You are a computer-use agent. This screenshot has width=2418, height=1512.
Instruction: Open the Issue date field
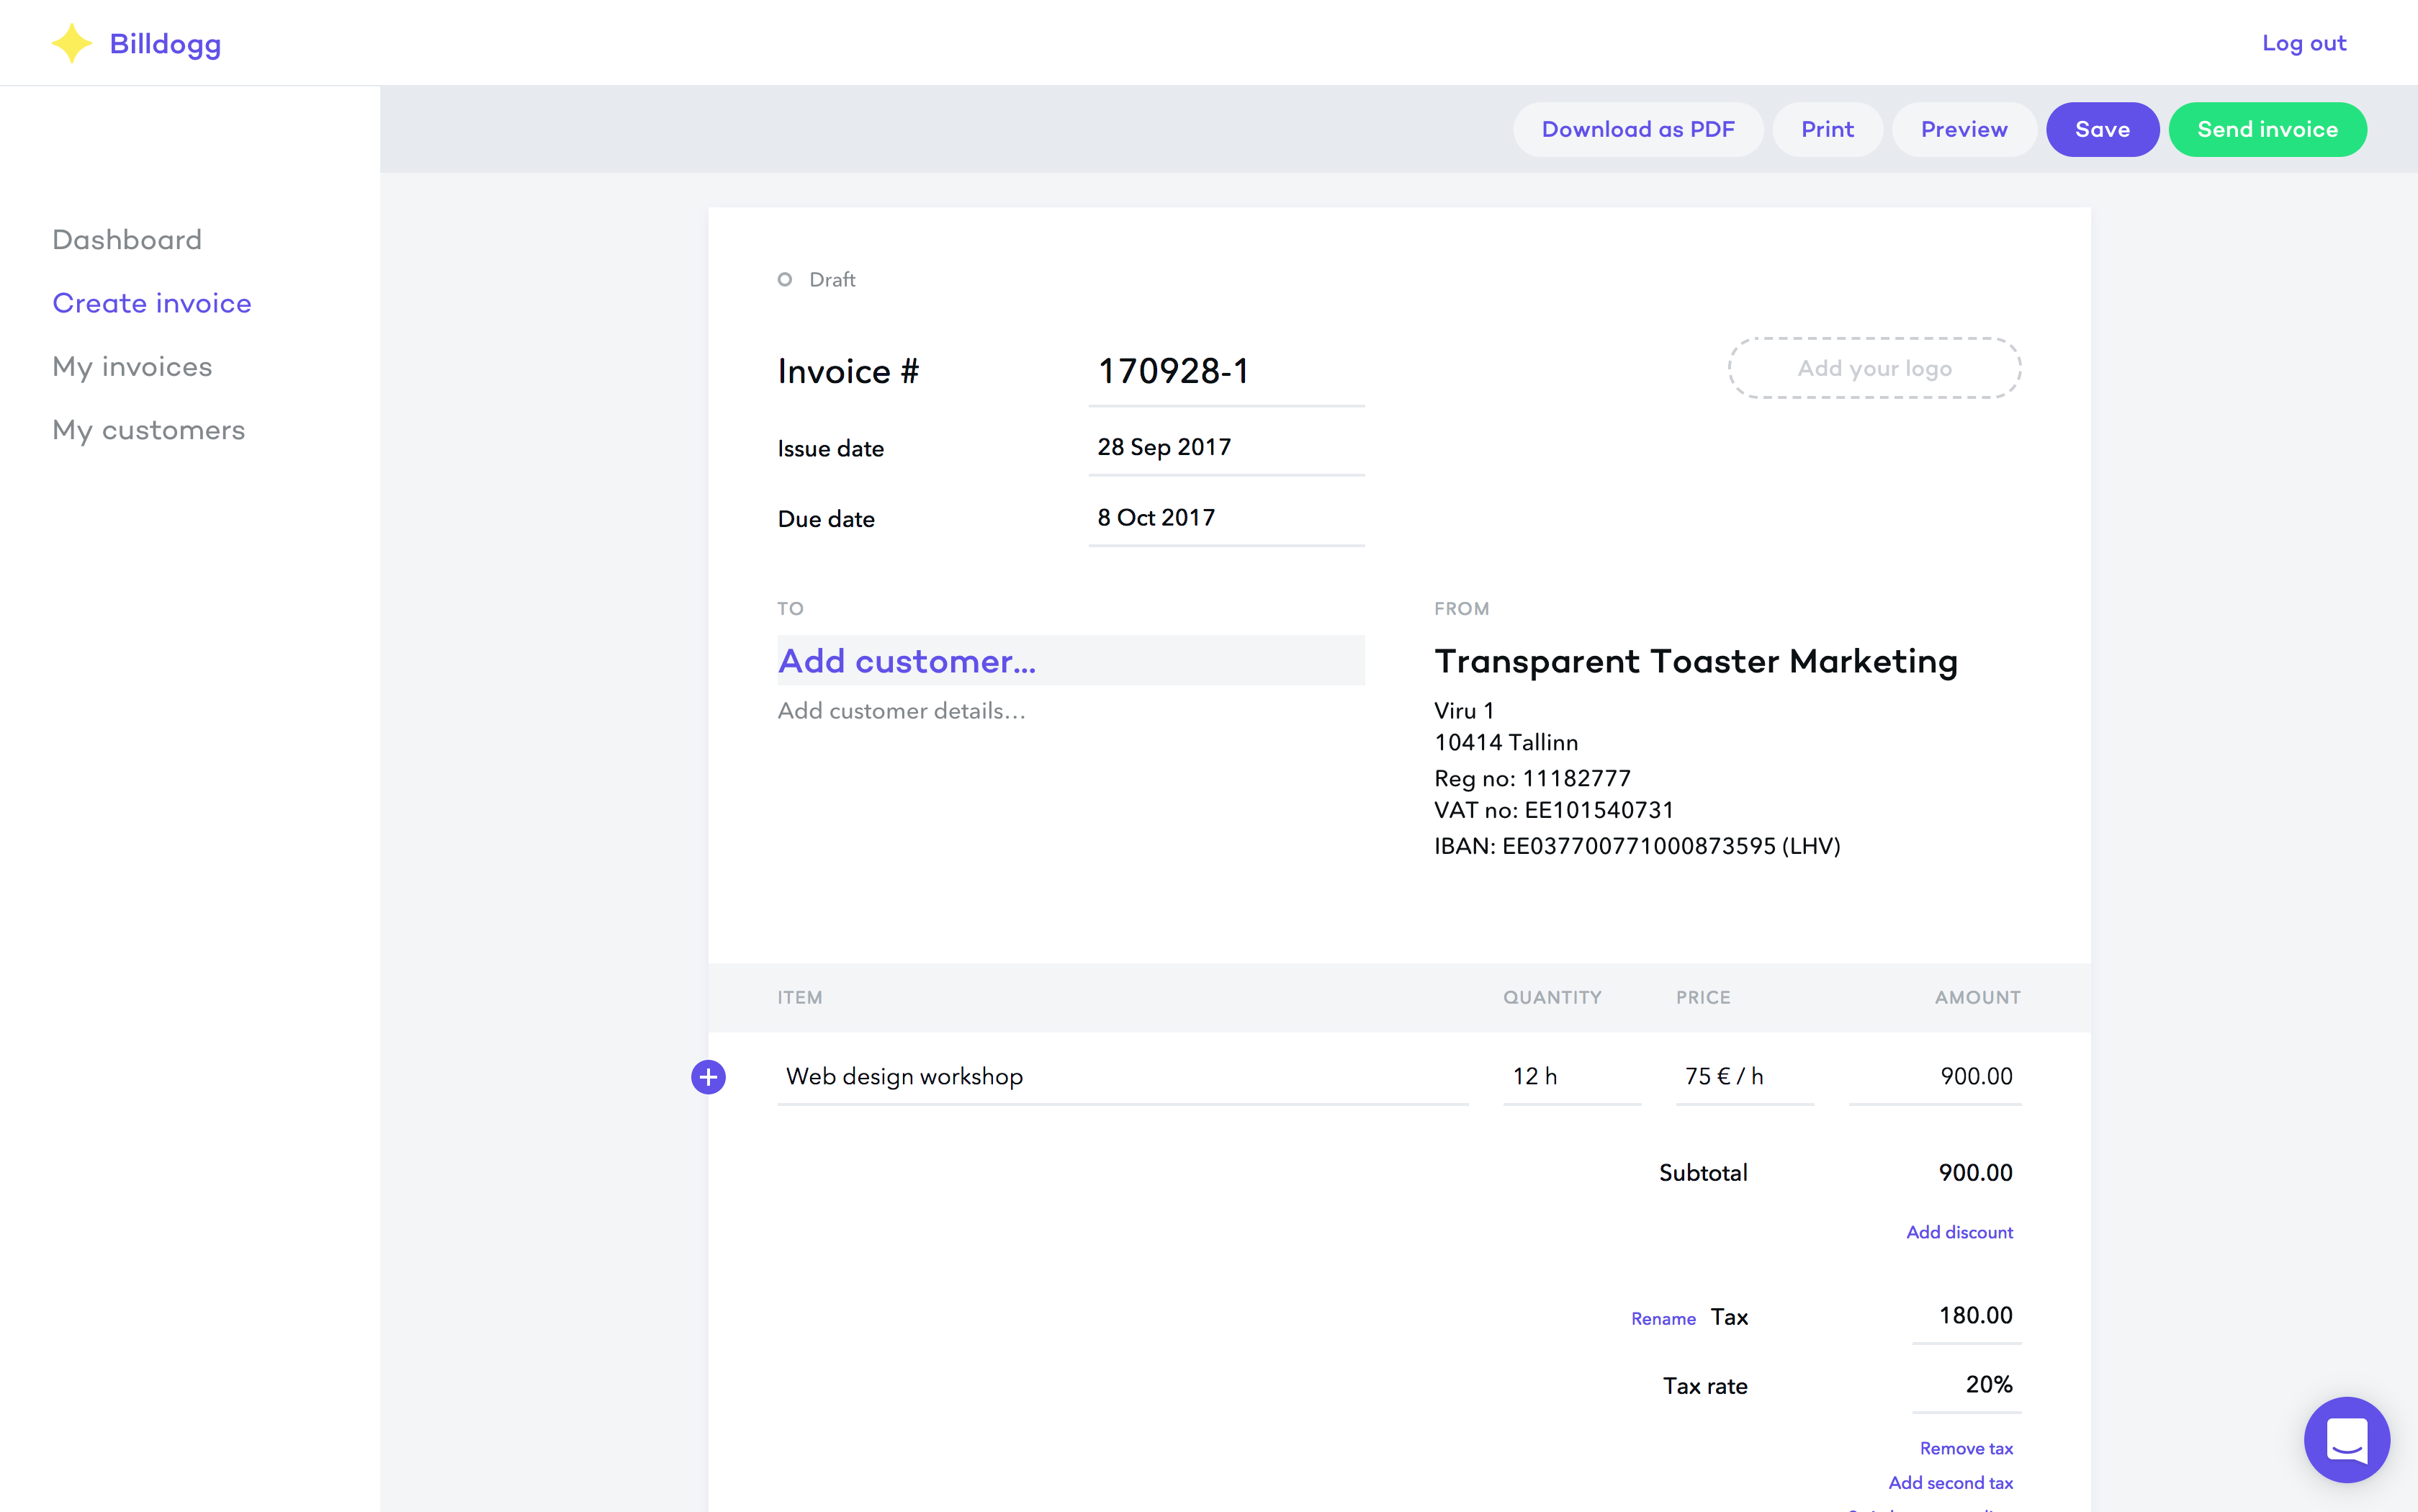[1225, 448]
